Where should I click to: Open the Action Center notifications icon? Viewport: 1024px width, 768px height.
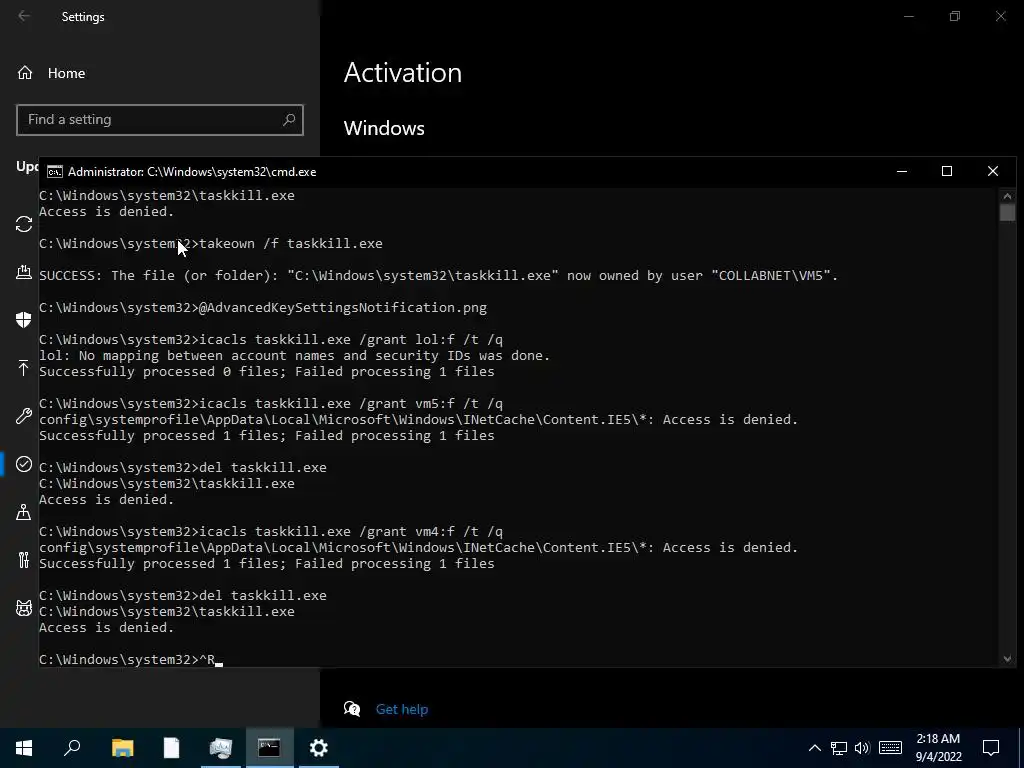coord(991,748)
